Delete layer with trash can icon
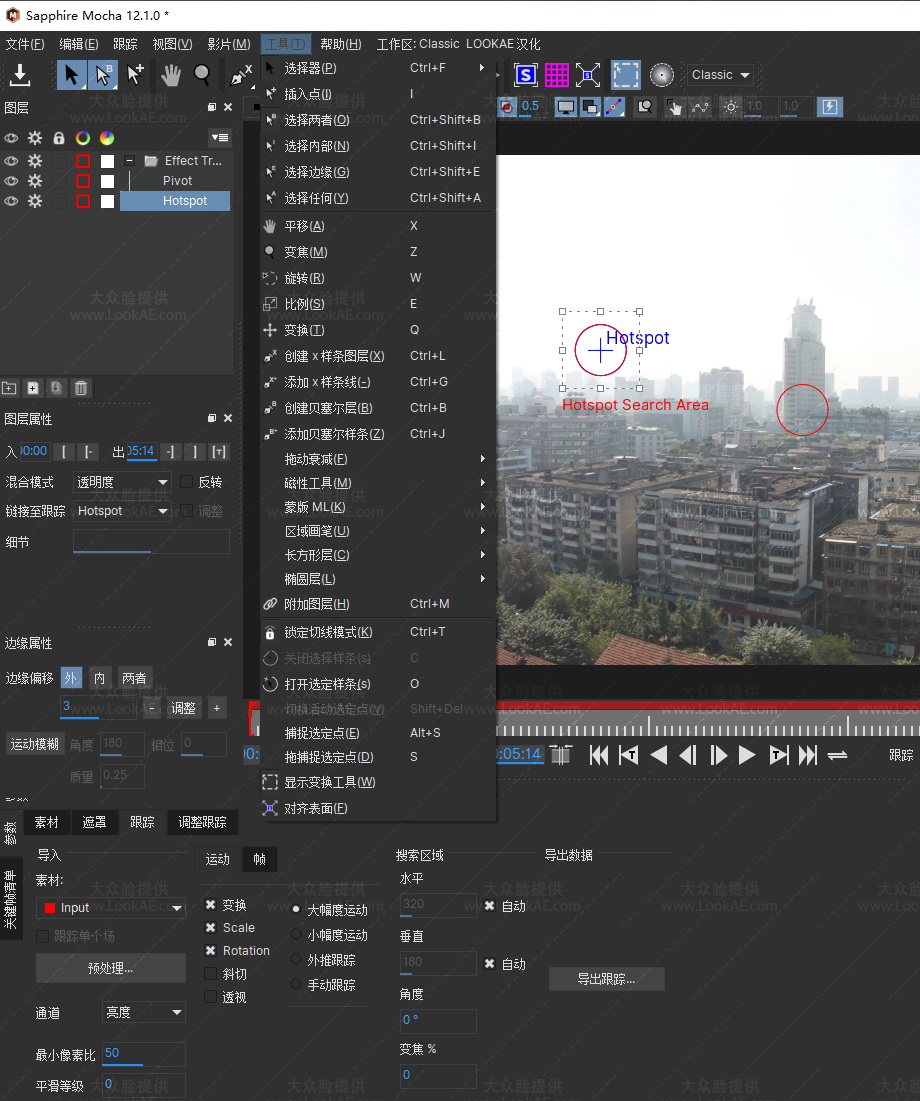This screenshot has height=1101, width=920. [x=81, y=388]
